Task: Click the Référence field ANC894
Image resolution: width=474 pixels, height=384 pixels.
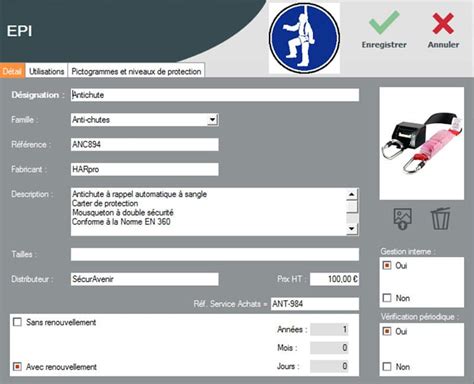Action: (145, 145)
